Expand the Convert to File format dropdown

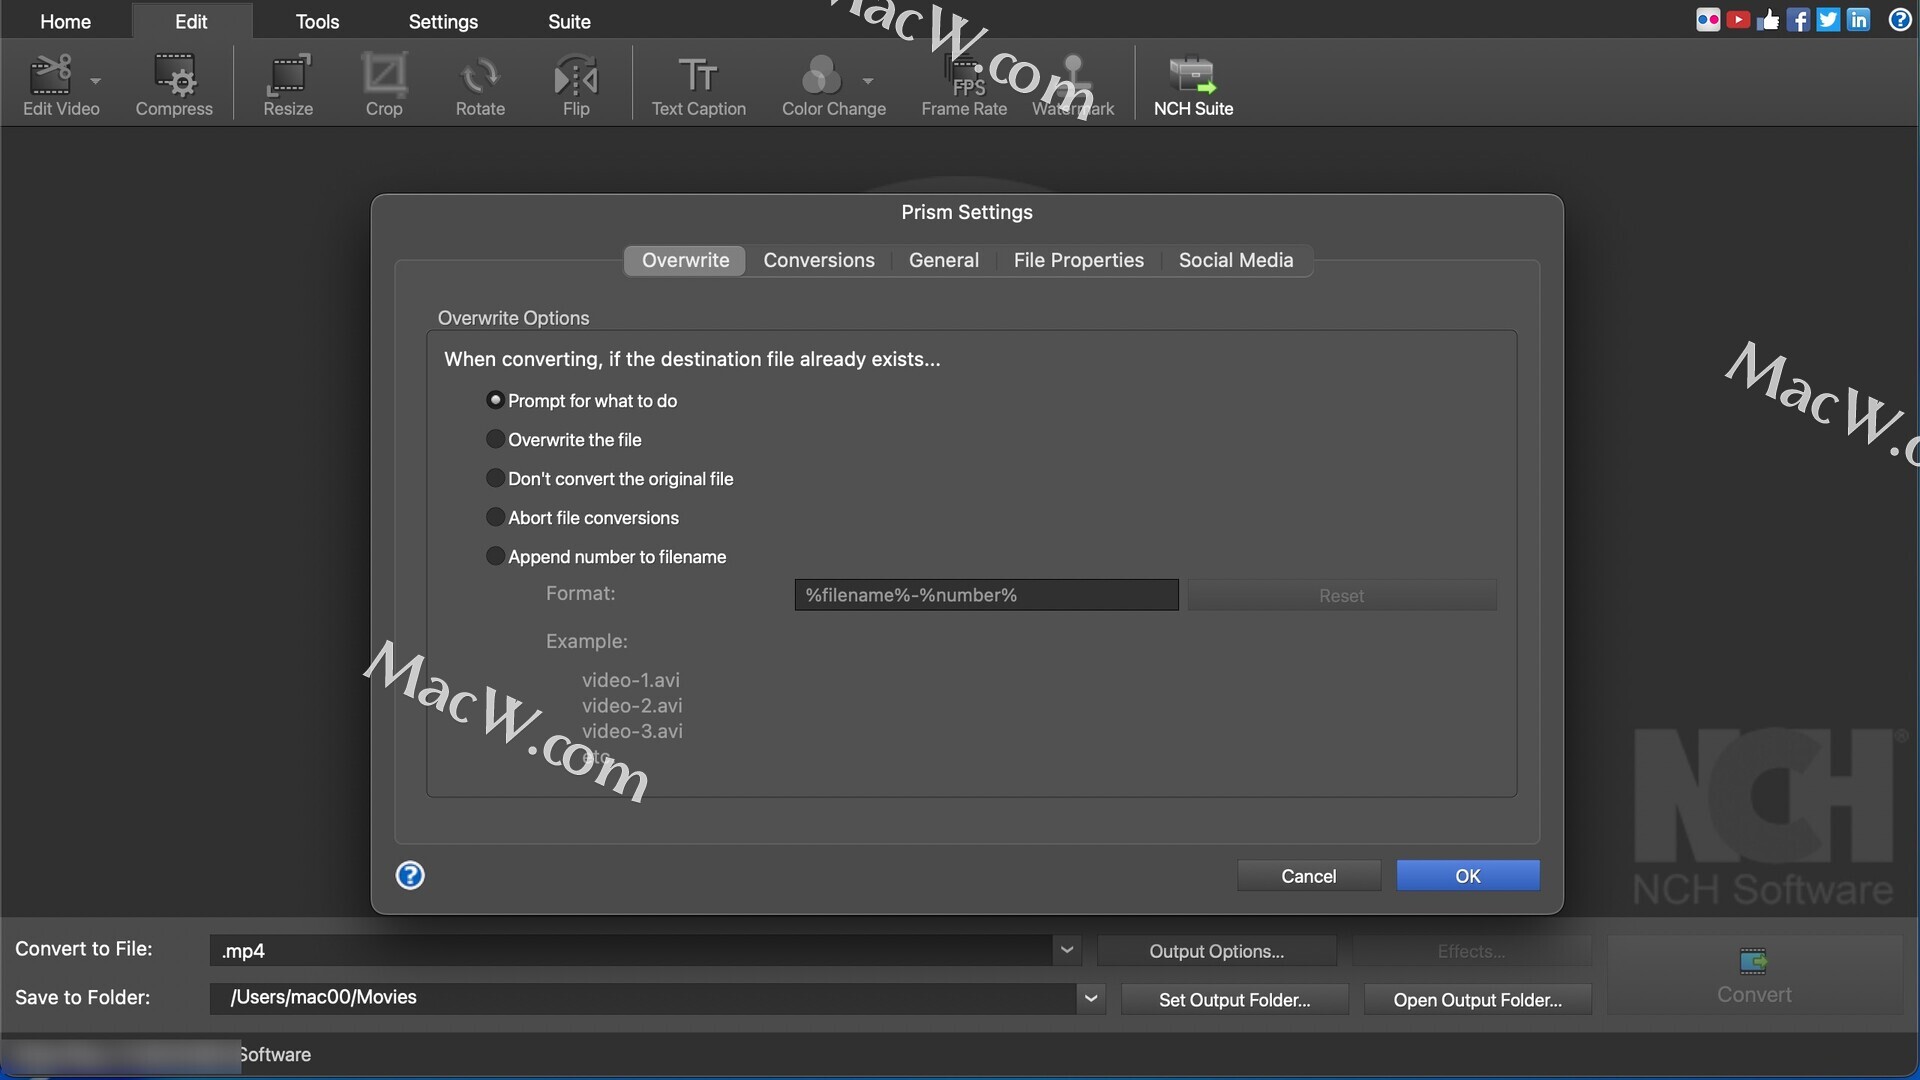click(1067, 950)
